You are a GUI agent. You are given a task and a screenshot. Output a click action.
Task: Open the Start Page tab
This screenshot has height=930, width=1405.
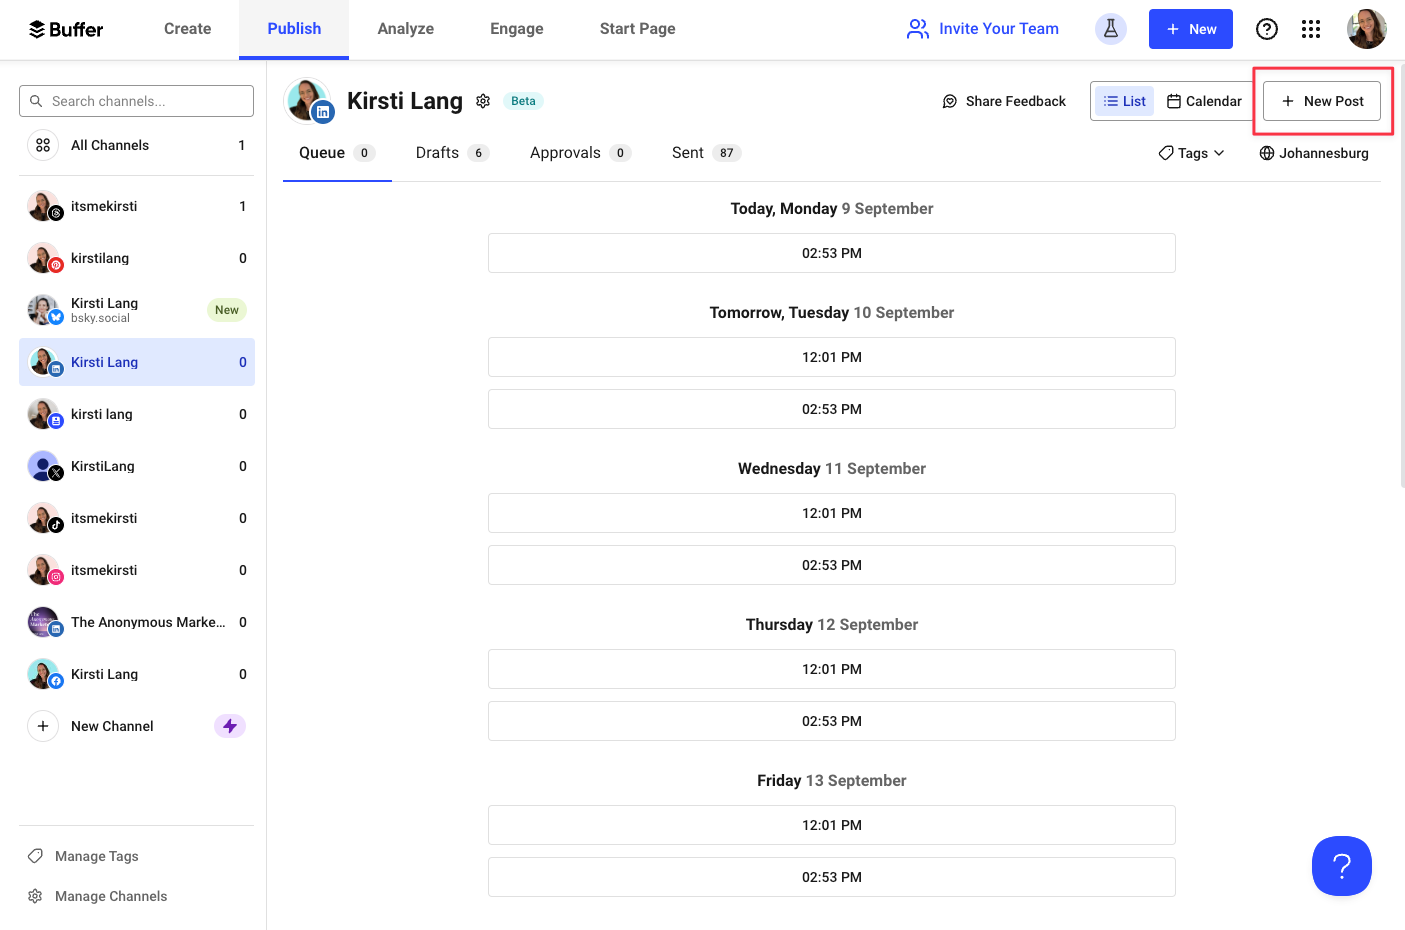point(638,29)
